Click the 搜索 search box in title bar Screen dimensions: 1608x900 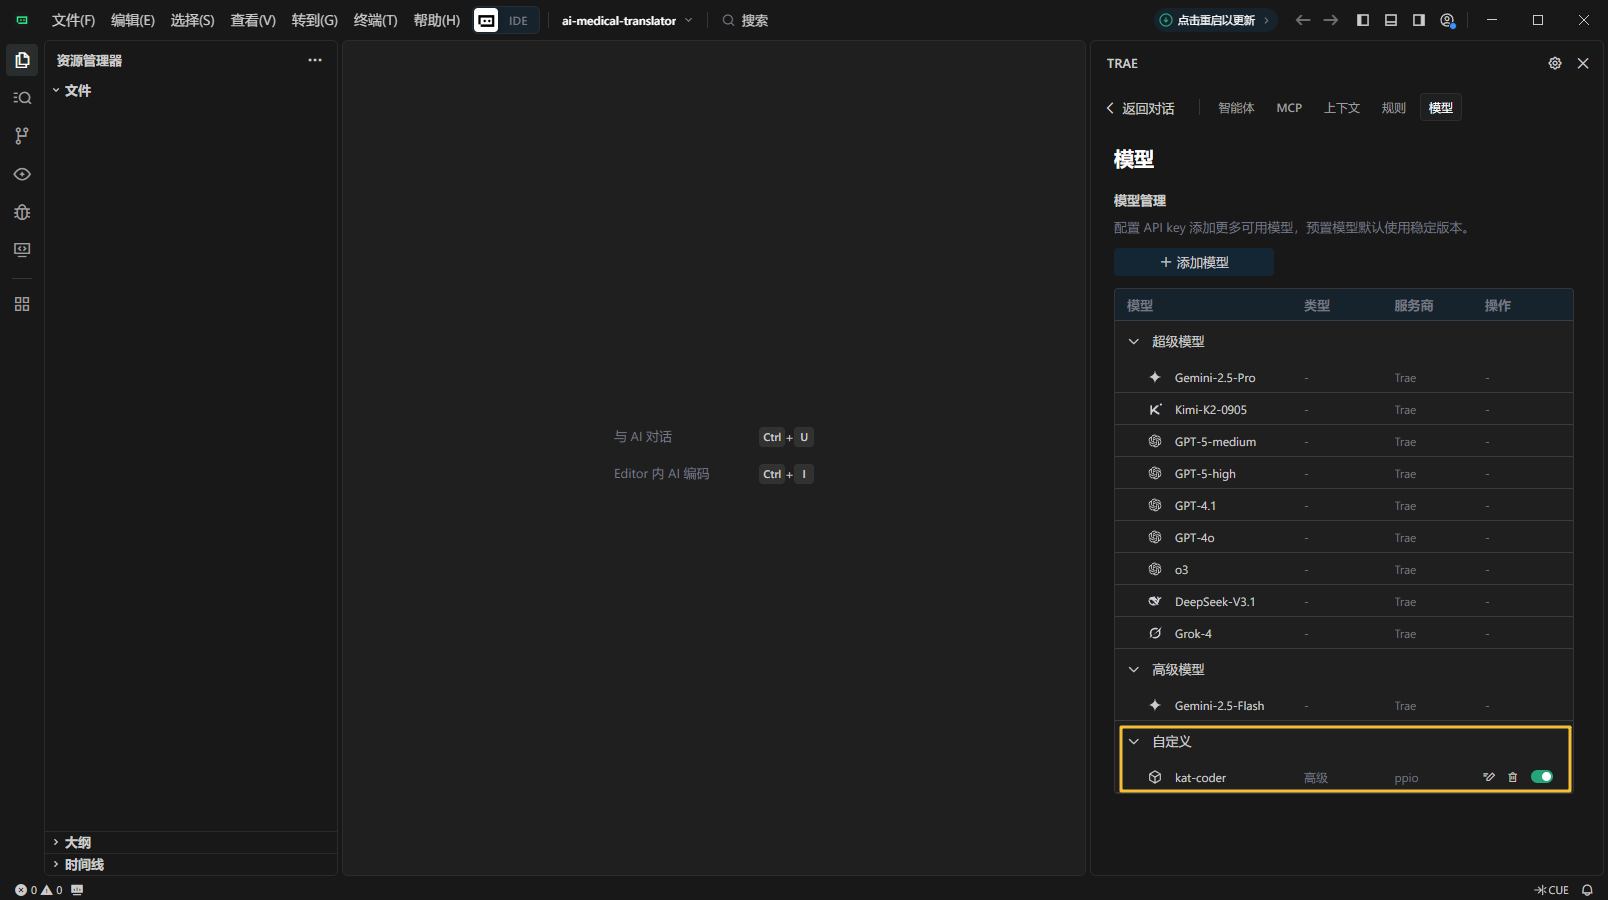pyautogui.click(x=745, y=20)
